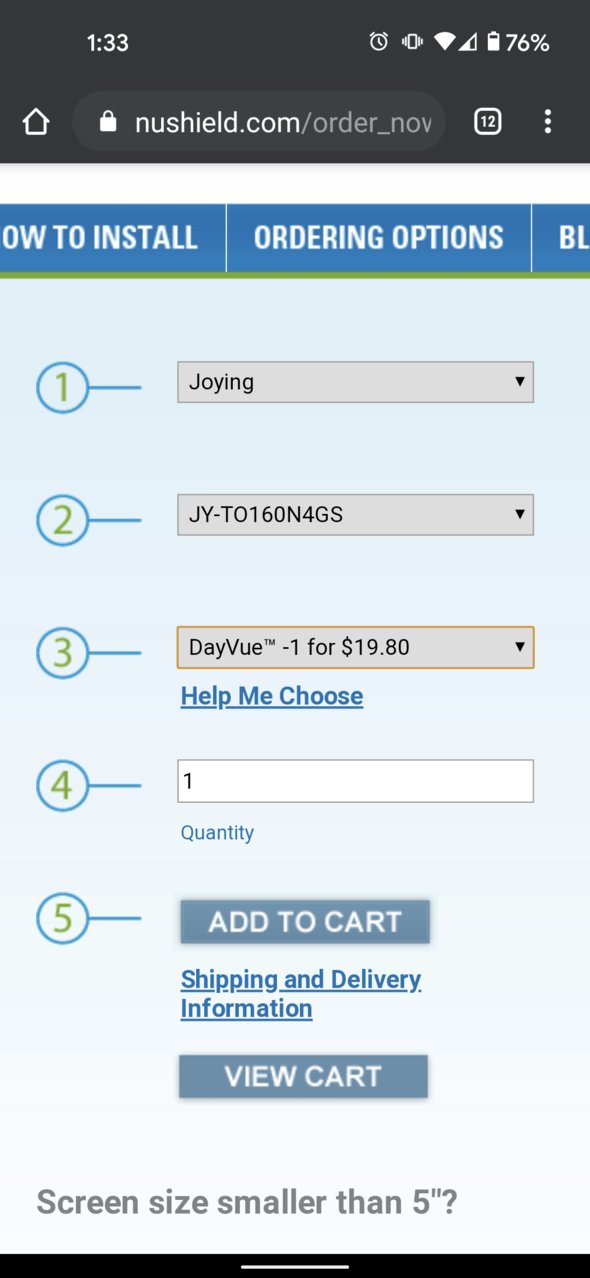
Task: Tap the step 4 circle icon
Action: click(63, 785)
